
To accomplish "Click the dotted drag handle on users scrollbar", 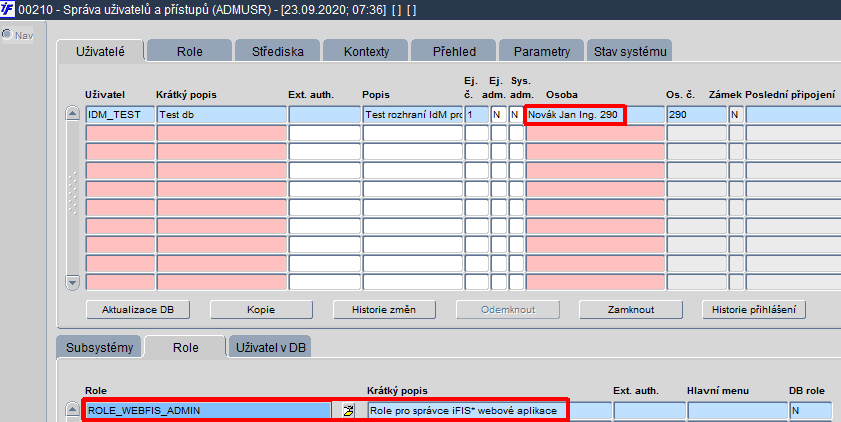I will [72, 193].
